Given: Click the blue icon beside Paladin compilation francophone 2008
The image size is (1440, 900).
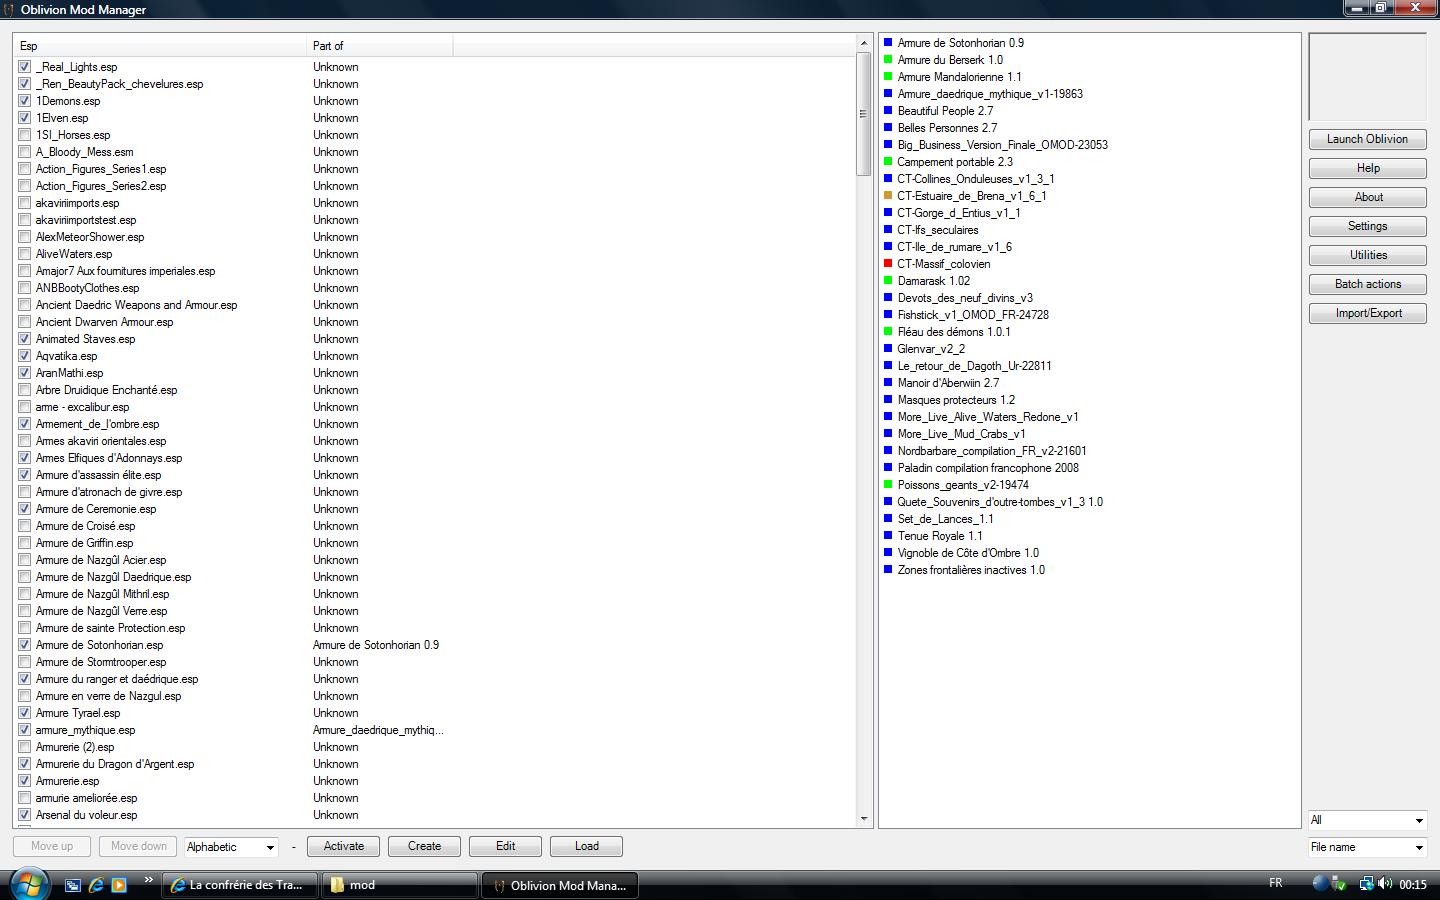Looking at the screenshot, I should (888, 468).
